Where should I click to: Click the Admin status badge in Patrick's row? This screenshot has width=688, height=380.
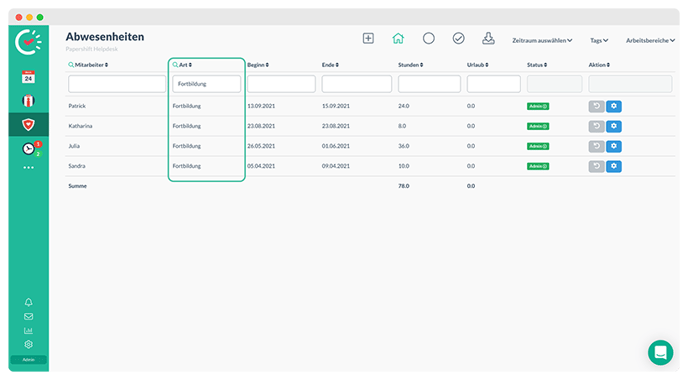point(538,106)
